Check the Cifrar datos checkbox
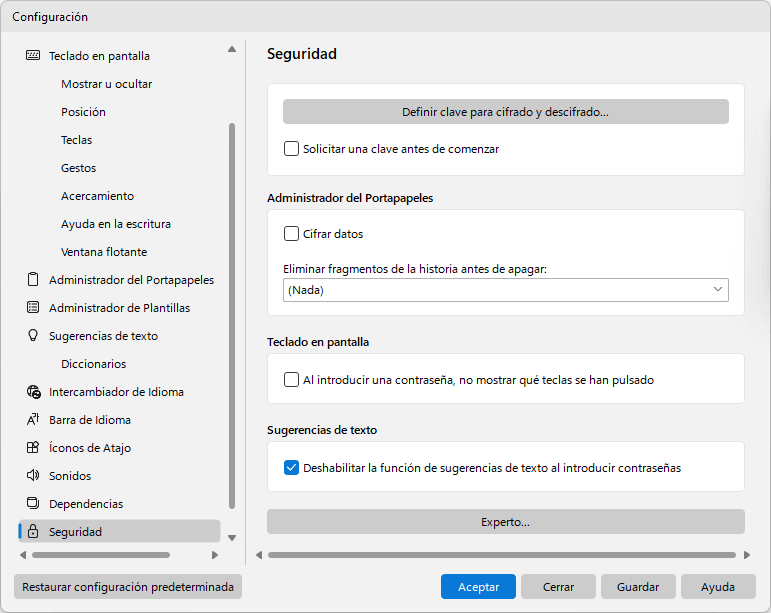Image resolution: width=771 pixels, height=613 pixels. click(x=291, y=234)
